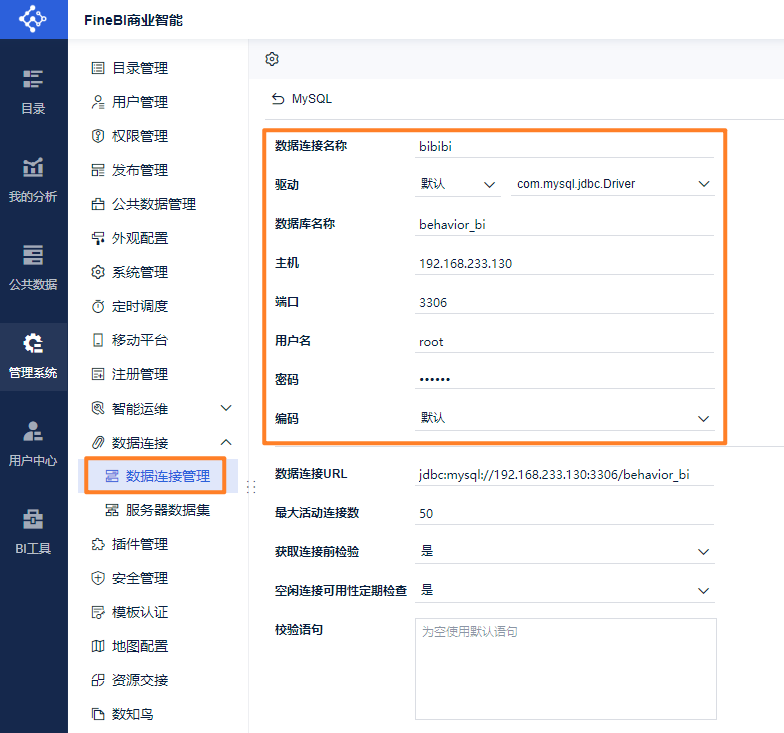Click the 用户管理 person icon
Screen dimensions: 784x733
click(98, 102)
